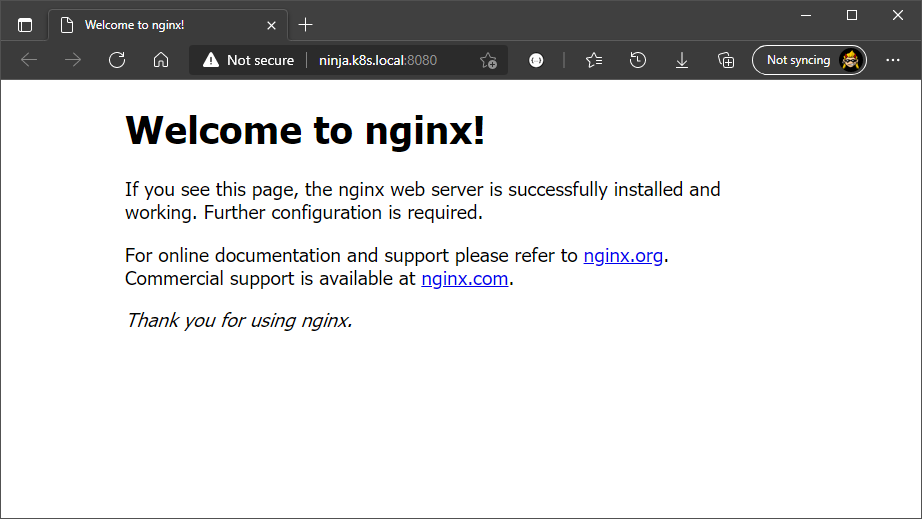922x519 pixels.
Task: Add this page to favorites
Action: pos(488,60)
